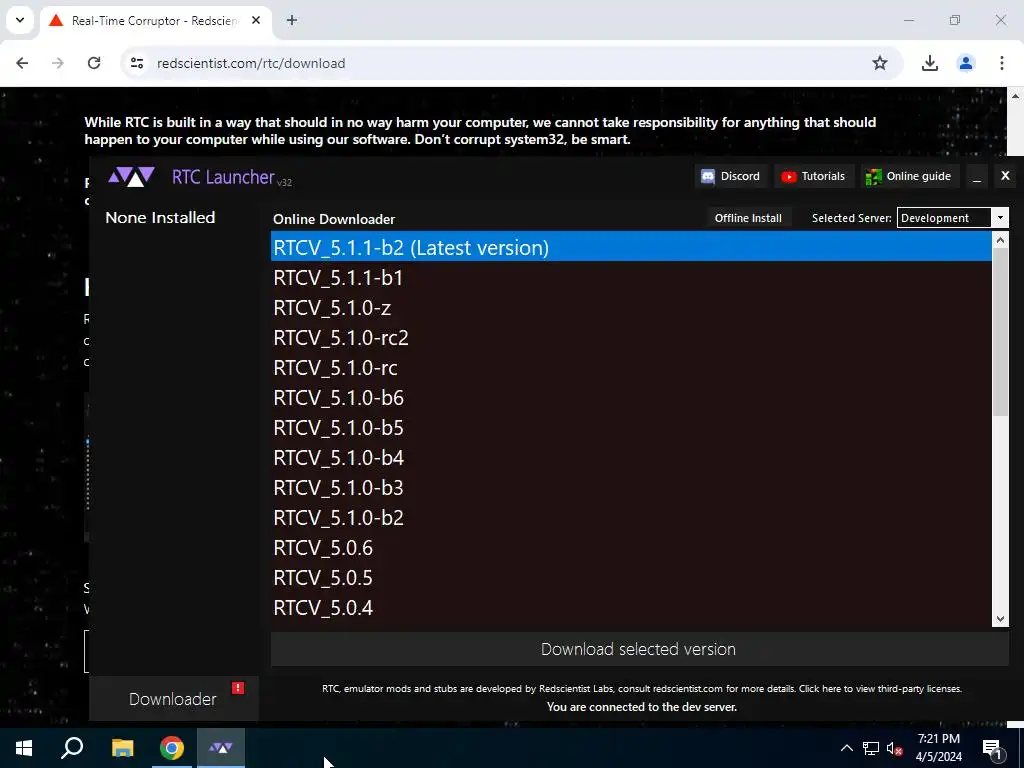Open the taskbar clock and date
The height and width of the screenshot is (768, 1024).
pyautogui.click(x=938, y=748)
